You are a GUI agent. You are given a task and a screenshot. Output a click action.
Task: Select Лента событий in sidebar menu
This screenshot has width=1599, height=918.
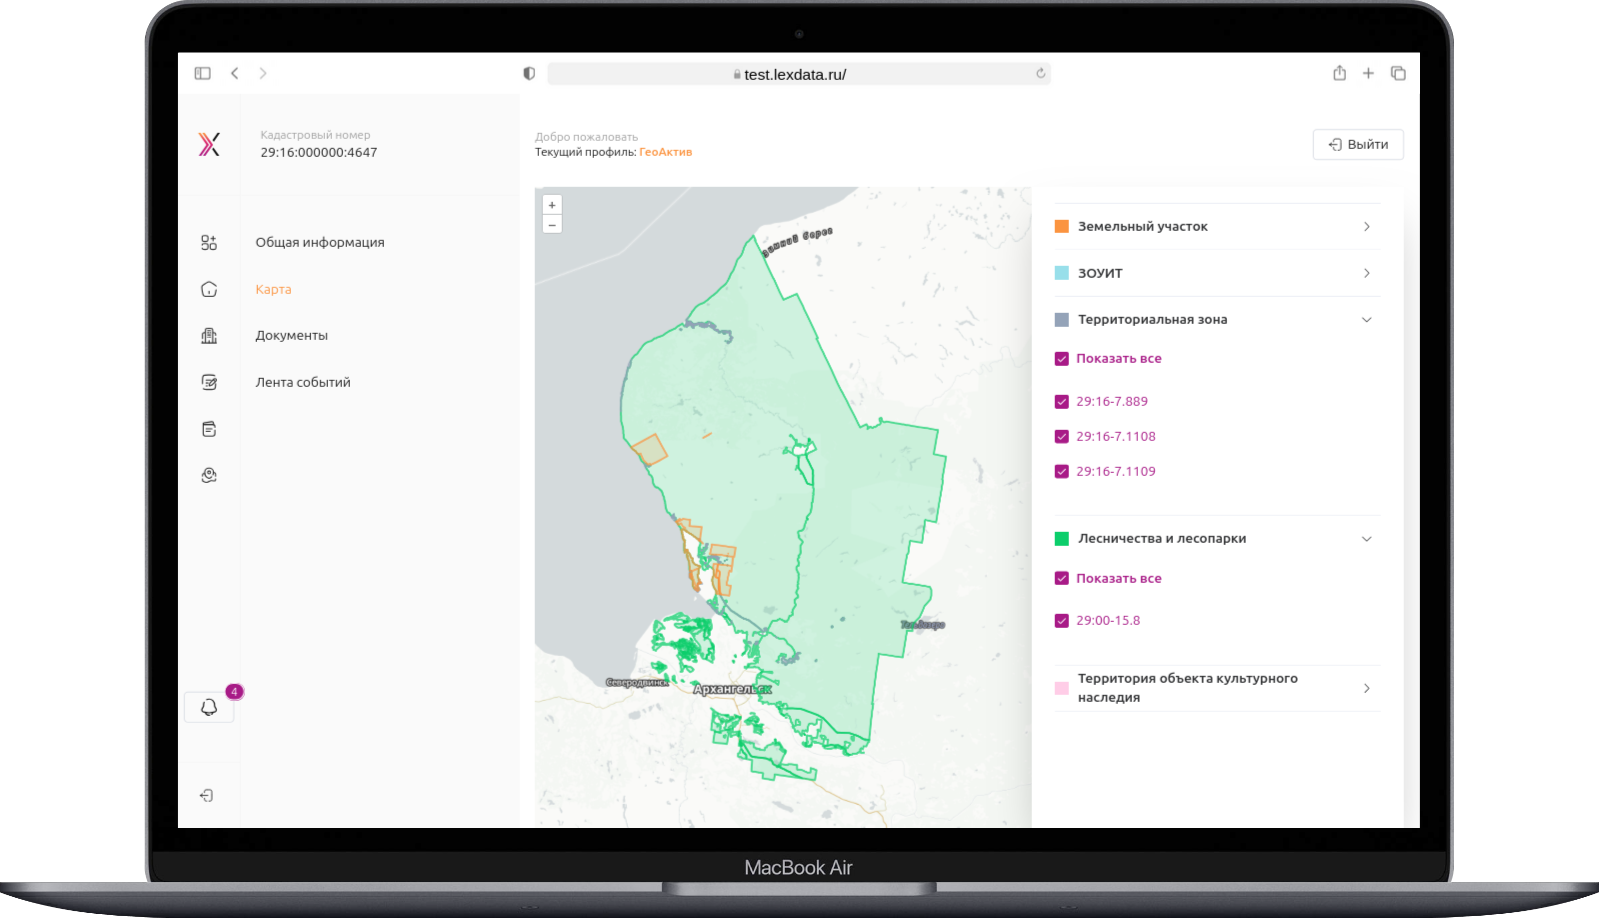click(302, 382)
